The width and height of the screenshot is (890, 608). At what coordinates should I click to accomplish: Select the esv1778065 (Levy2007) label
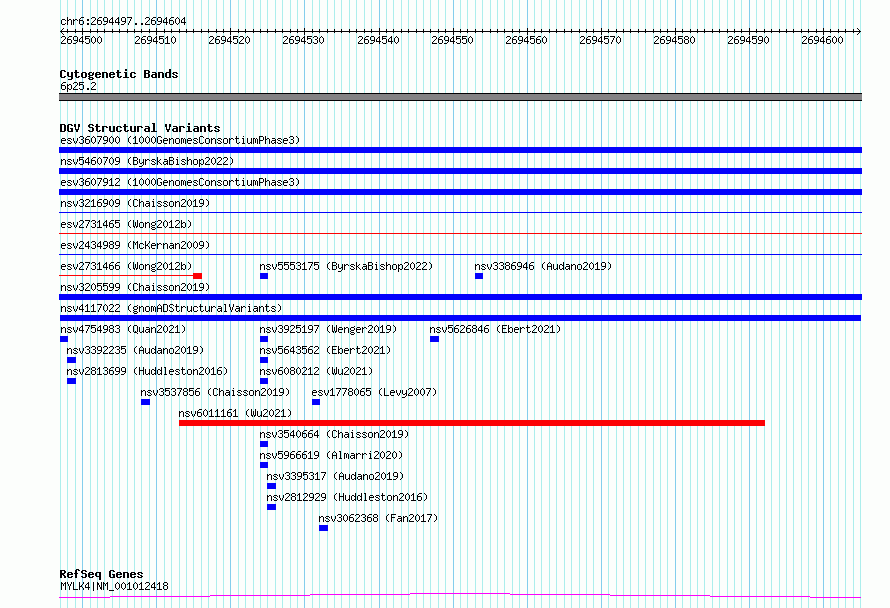374,392
